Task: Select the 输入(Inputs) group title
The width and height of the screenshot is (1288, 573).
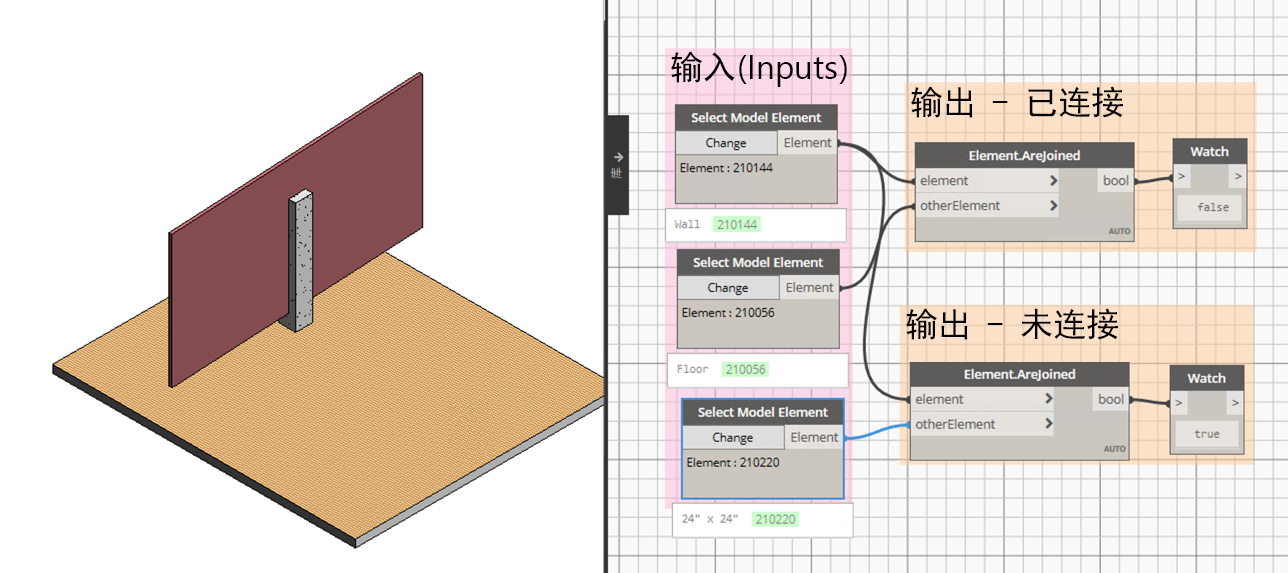Action: click(759, 68)
